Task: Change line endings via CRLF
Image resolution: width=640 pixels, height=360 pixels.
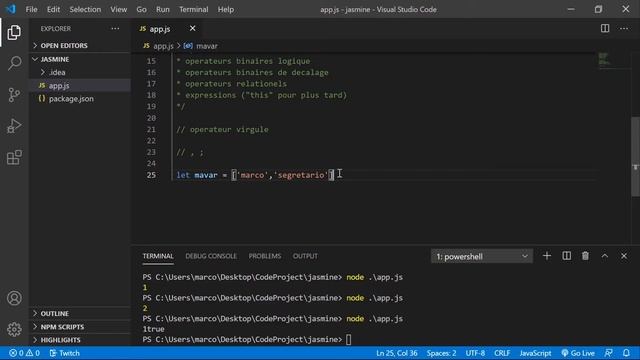Action: pyautogui.click(x=502, y=353)
